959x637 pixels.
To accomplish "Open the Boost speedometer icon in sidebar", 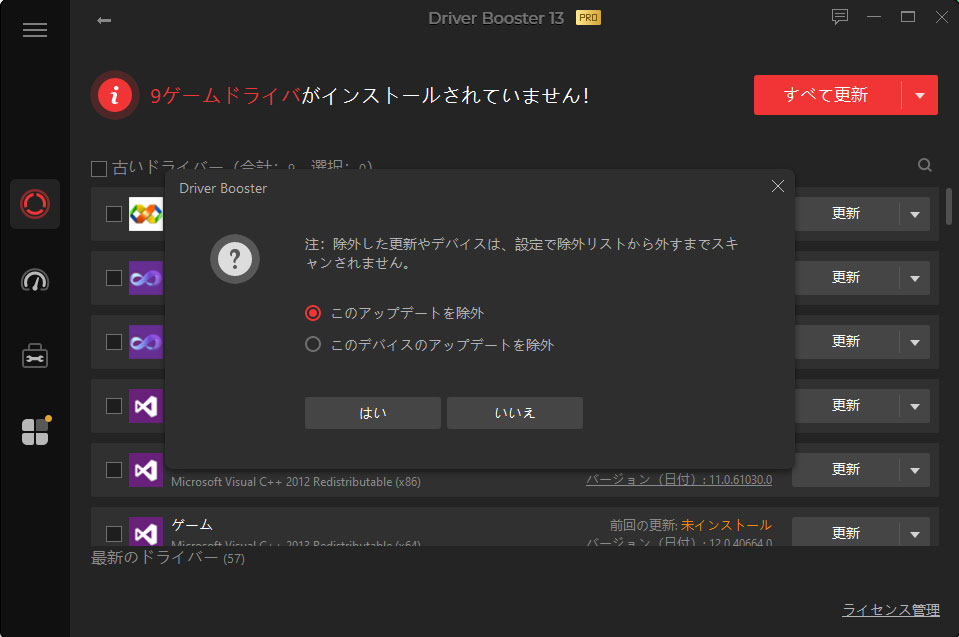I will [35, 280].
